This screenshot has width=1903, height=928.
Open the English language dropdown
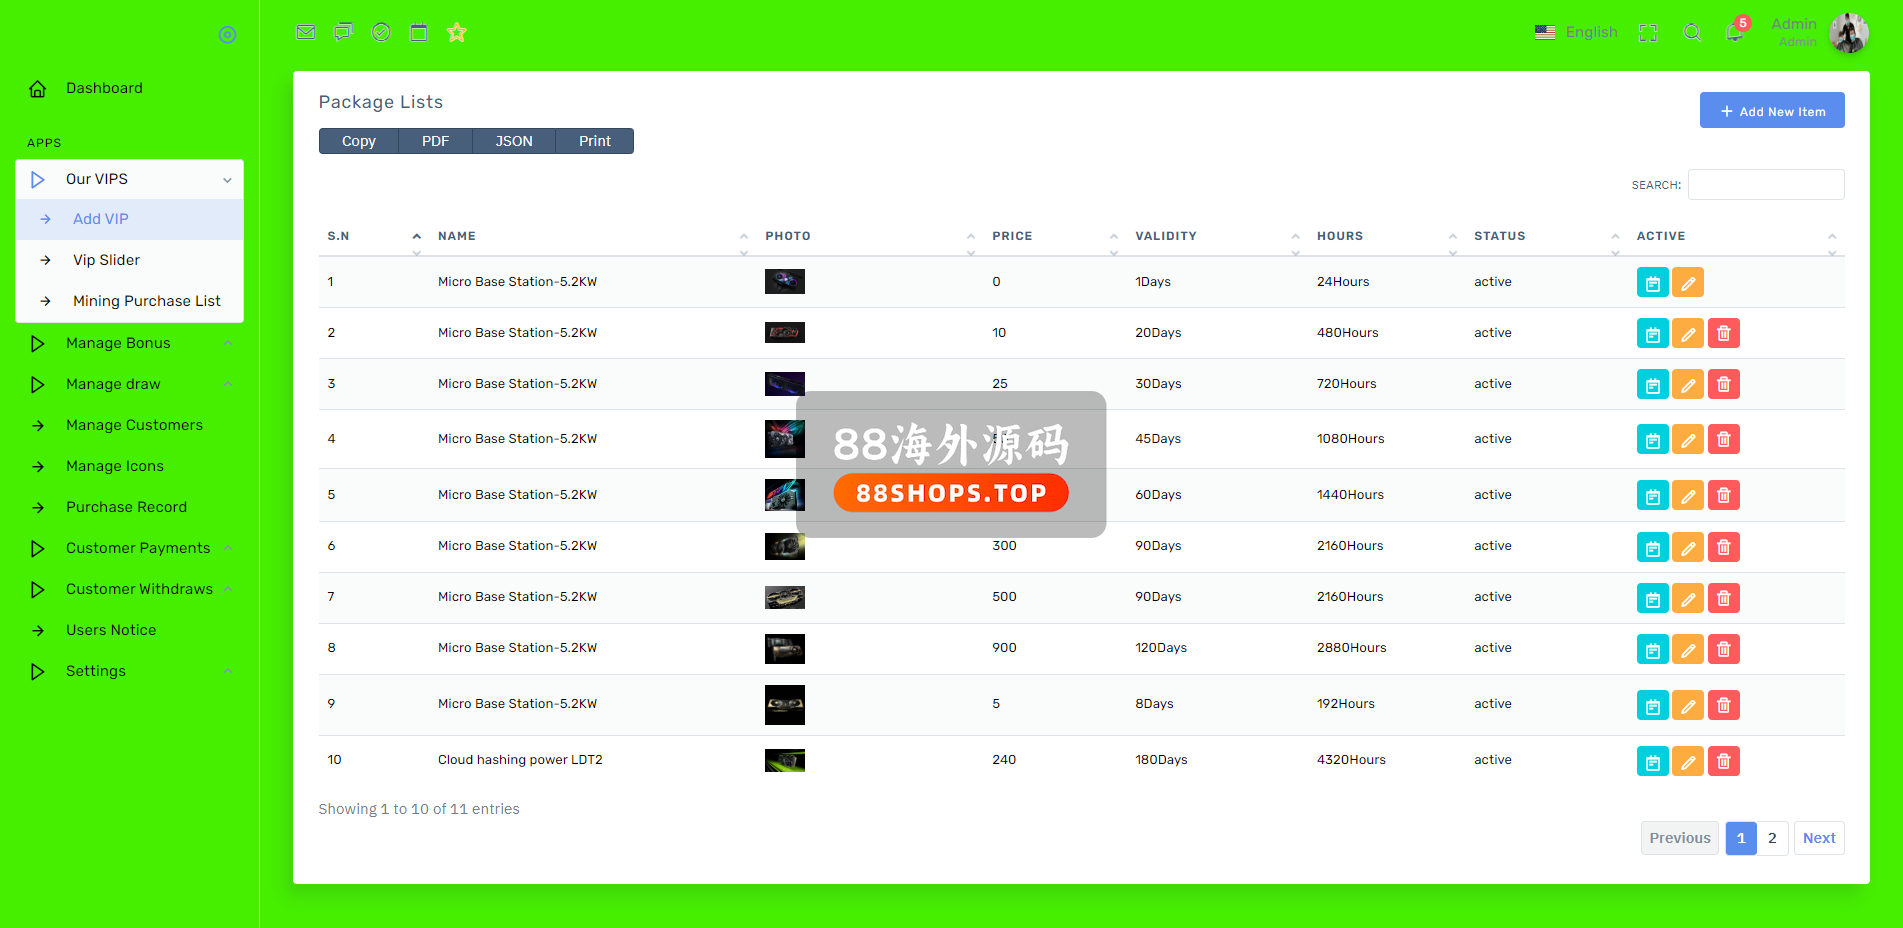(1576, 32)
